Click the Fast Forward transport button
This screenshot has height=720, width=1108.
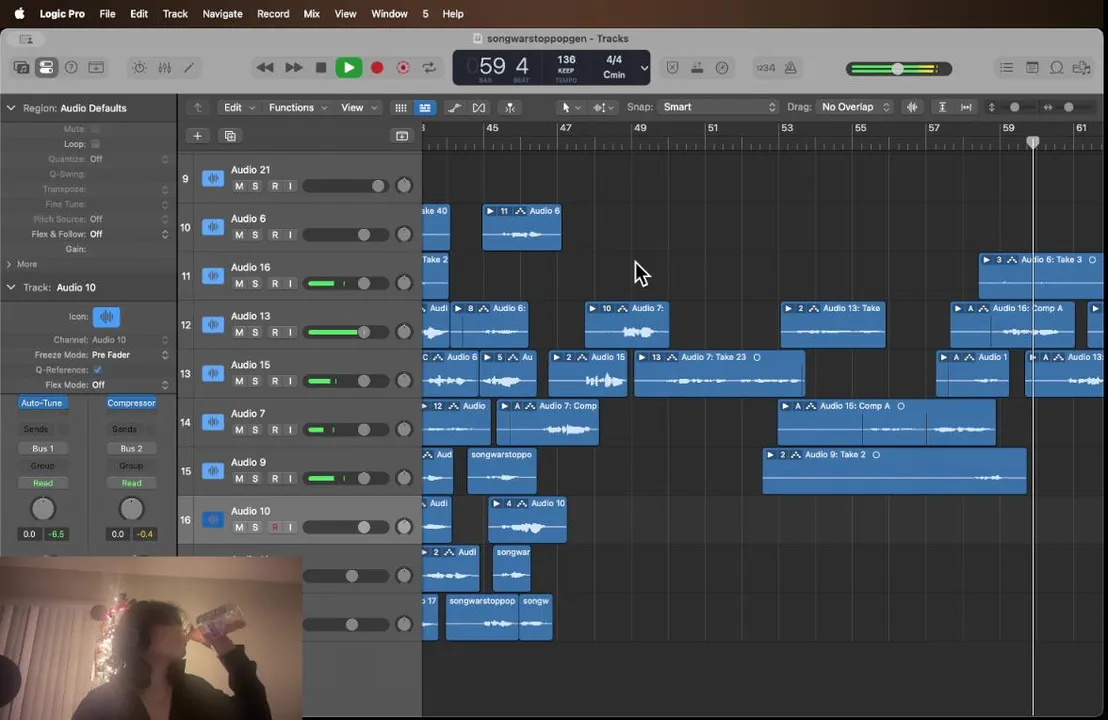click(293, 68)
